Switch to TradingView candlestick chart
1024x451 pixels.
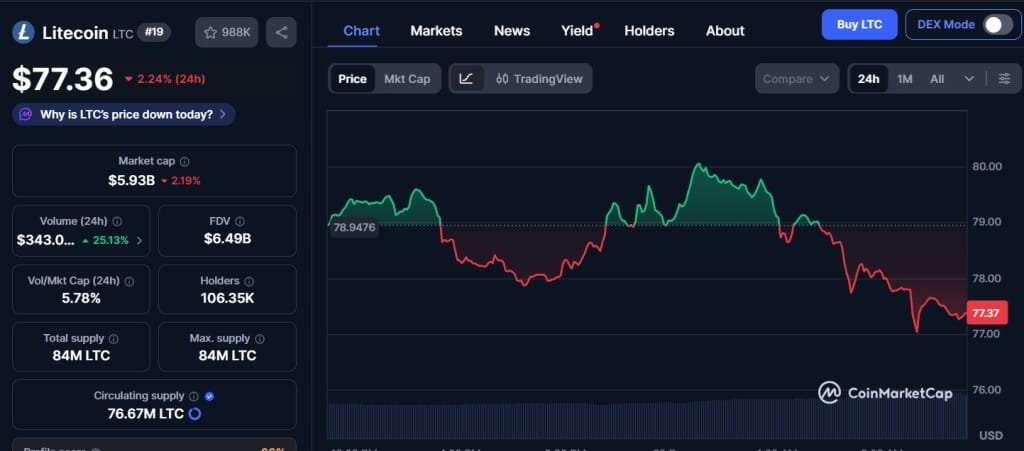[x=539, y=79]
